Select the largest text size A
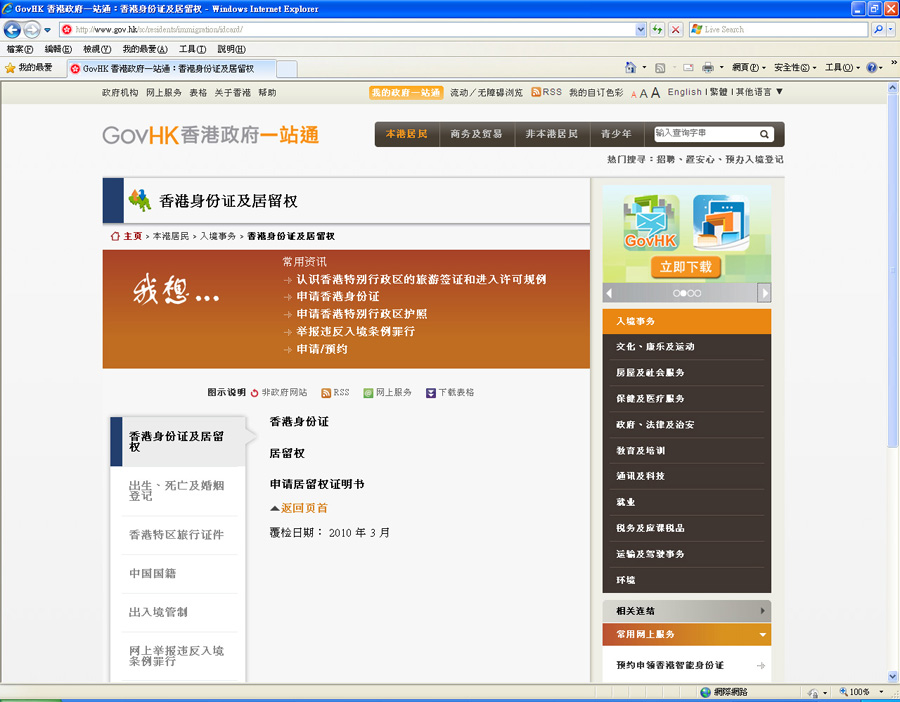Screen dimensions: 900x702 coord(656,92)
